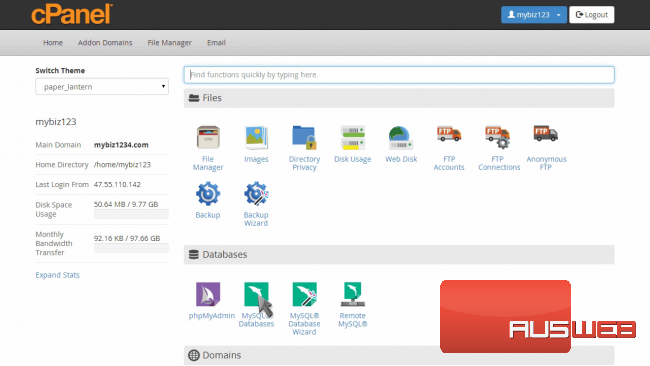Open the Remote MySQL icon
The image size is (650, 366).
tap(352, 294)
